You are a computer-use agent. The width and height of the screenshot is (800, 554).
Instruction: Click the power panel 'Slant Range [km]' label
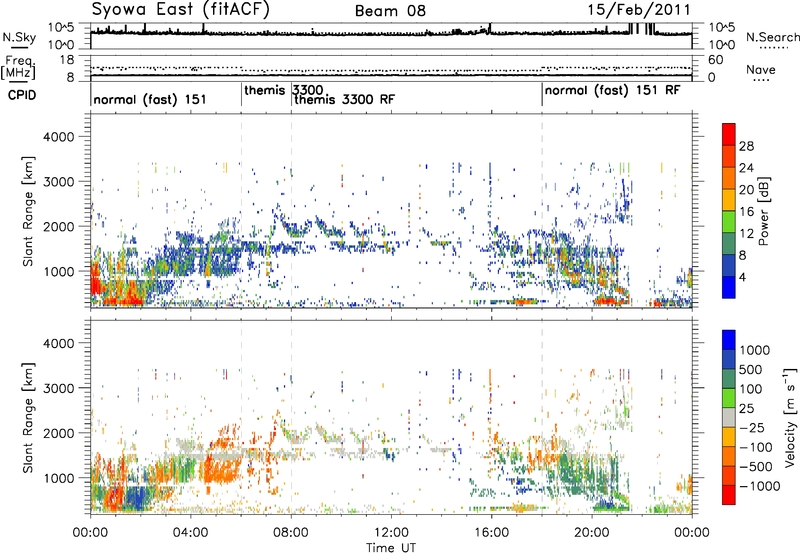click(28, 212)
